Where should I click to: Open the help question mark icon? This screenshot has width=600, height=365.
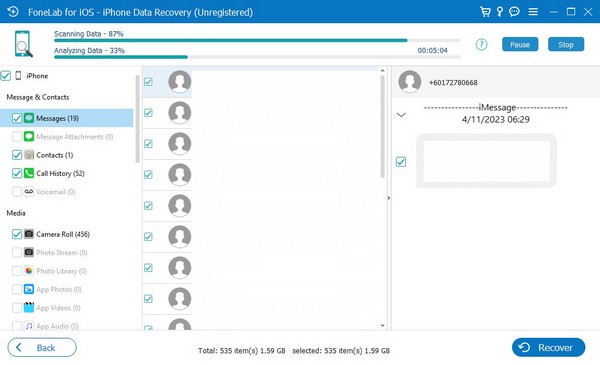tap(481, 44)
